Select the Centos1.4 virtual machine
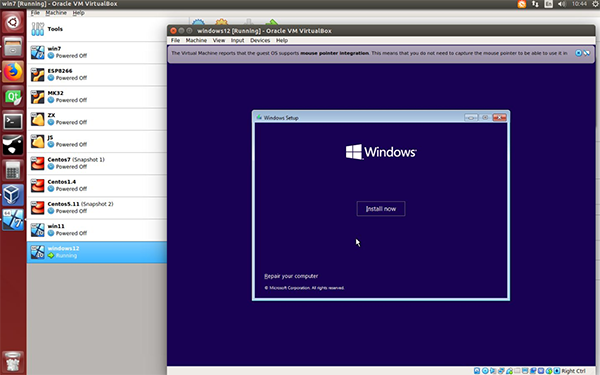Screen dimensions: 600x375 tap(97, 185)
